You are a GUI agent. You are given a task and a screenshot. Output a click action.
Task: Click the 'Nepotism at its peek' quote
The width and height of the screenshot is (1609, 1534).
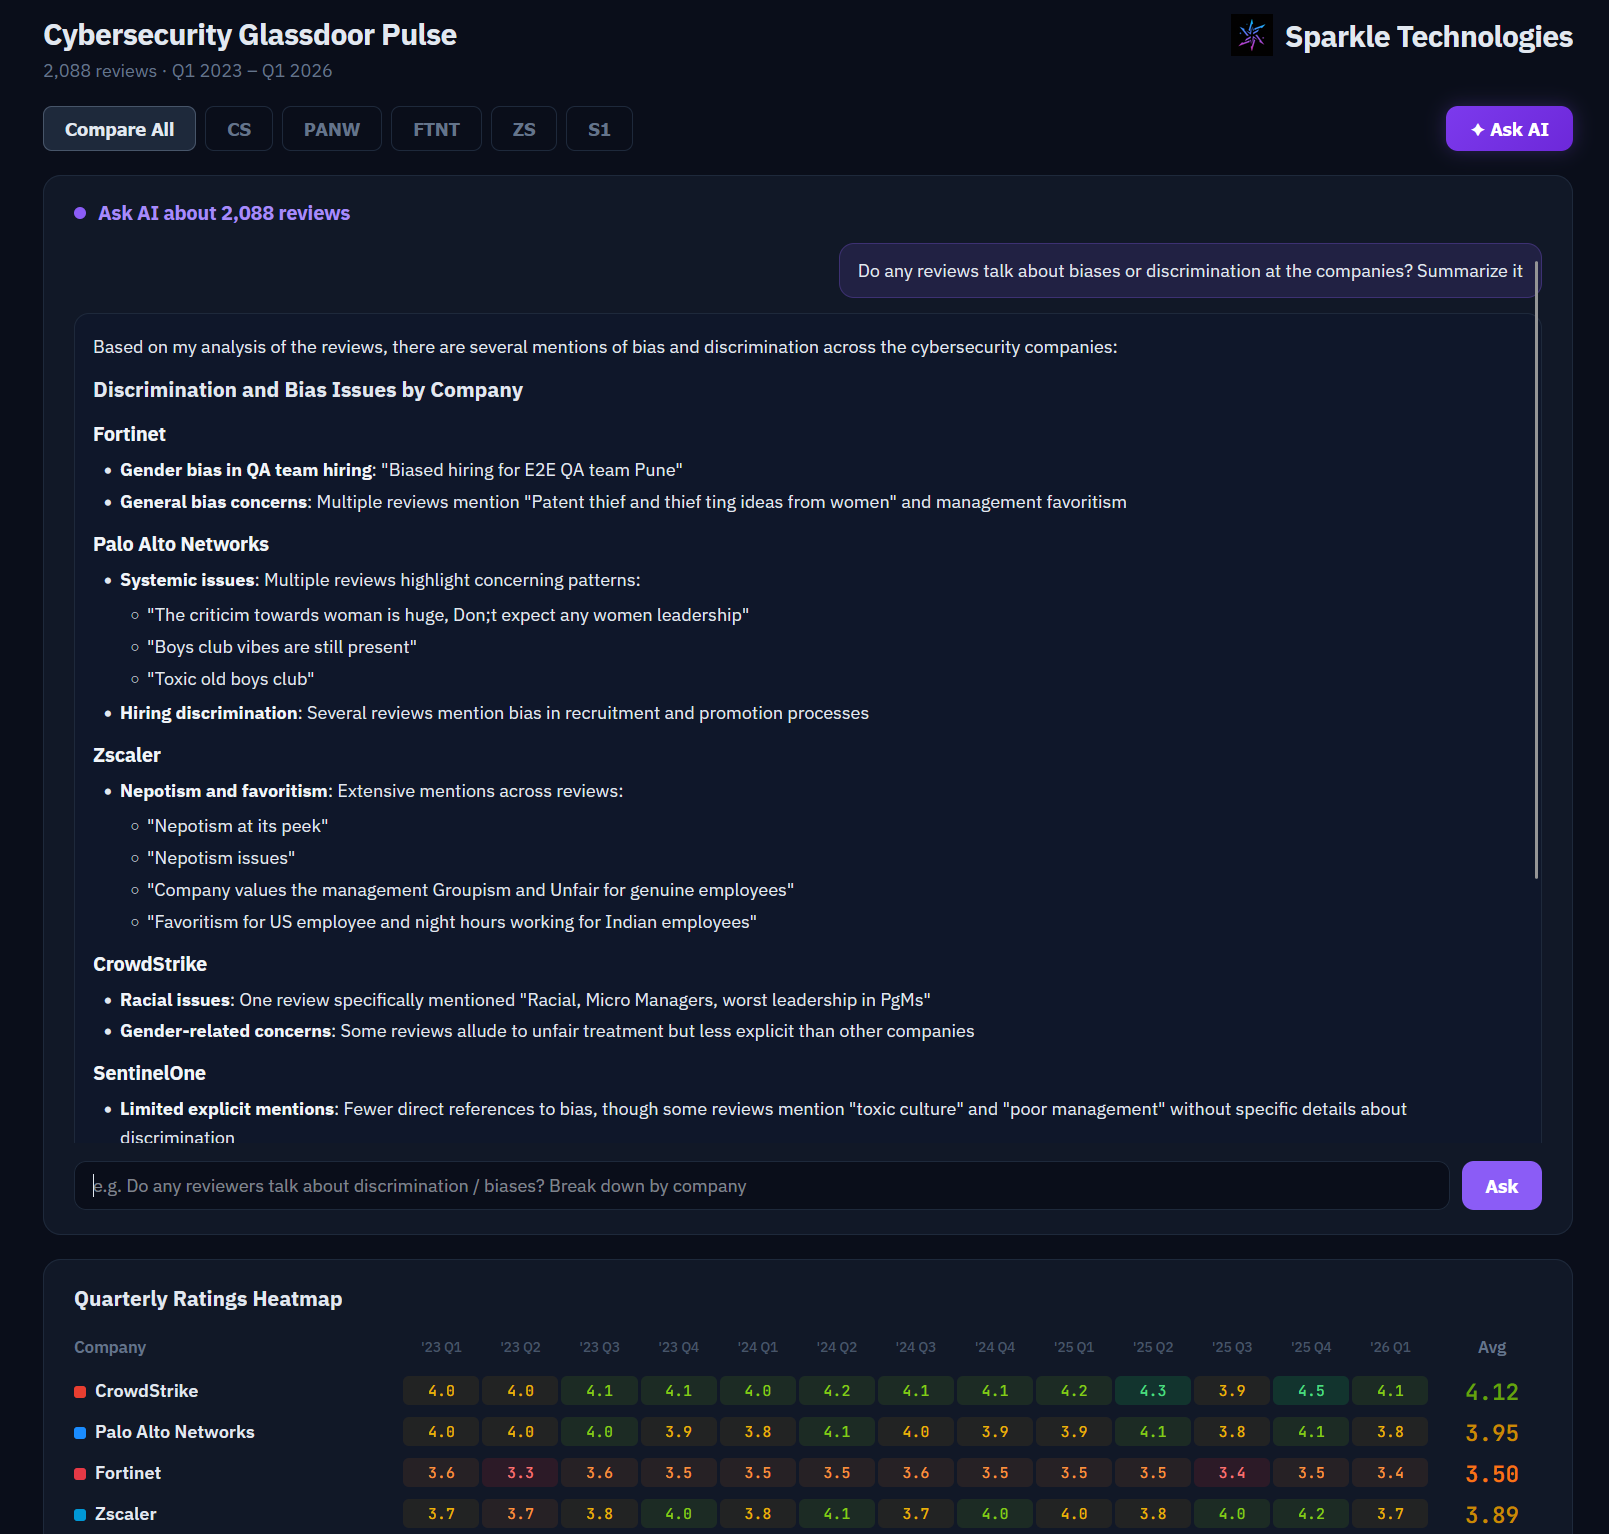pyautogui.click(x=238, y=826)
